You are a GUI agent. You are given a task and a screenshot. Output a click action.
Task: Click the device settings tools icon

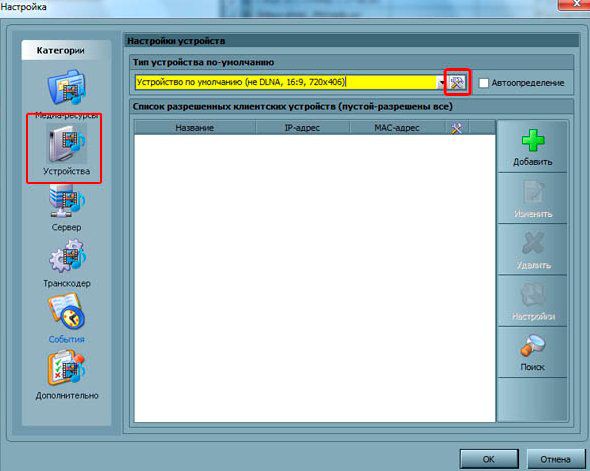[x=457, y=82]
